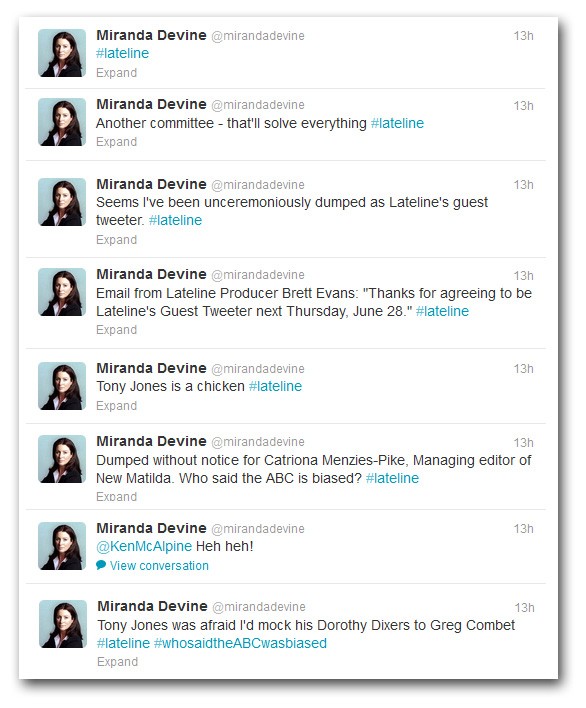Expand the first #lateline-only tweet
The image size is (586, 708).
coord(116,73)
